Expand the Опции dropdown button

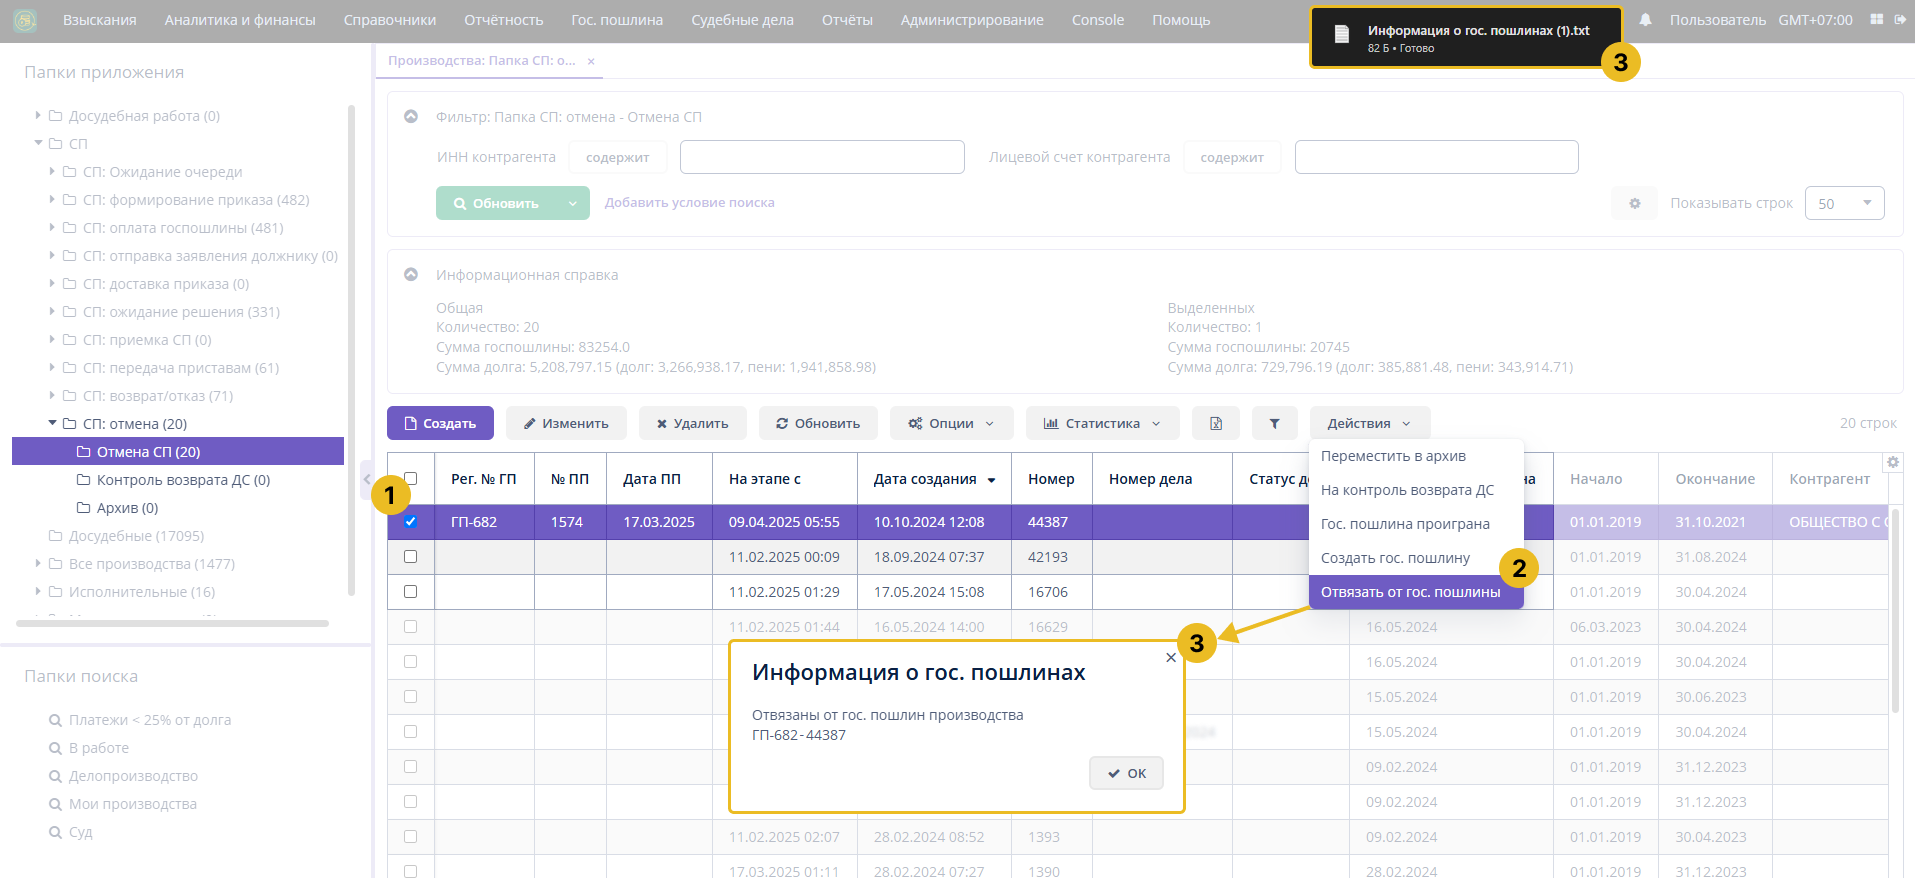click(951, 423)
